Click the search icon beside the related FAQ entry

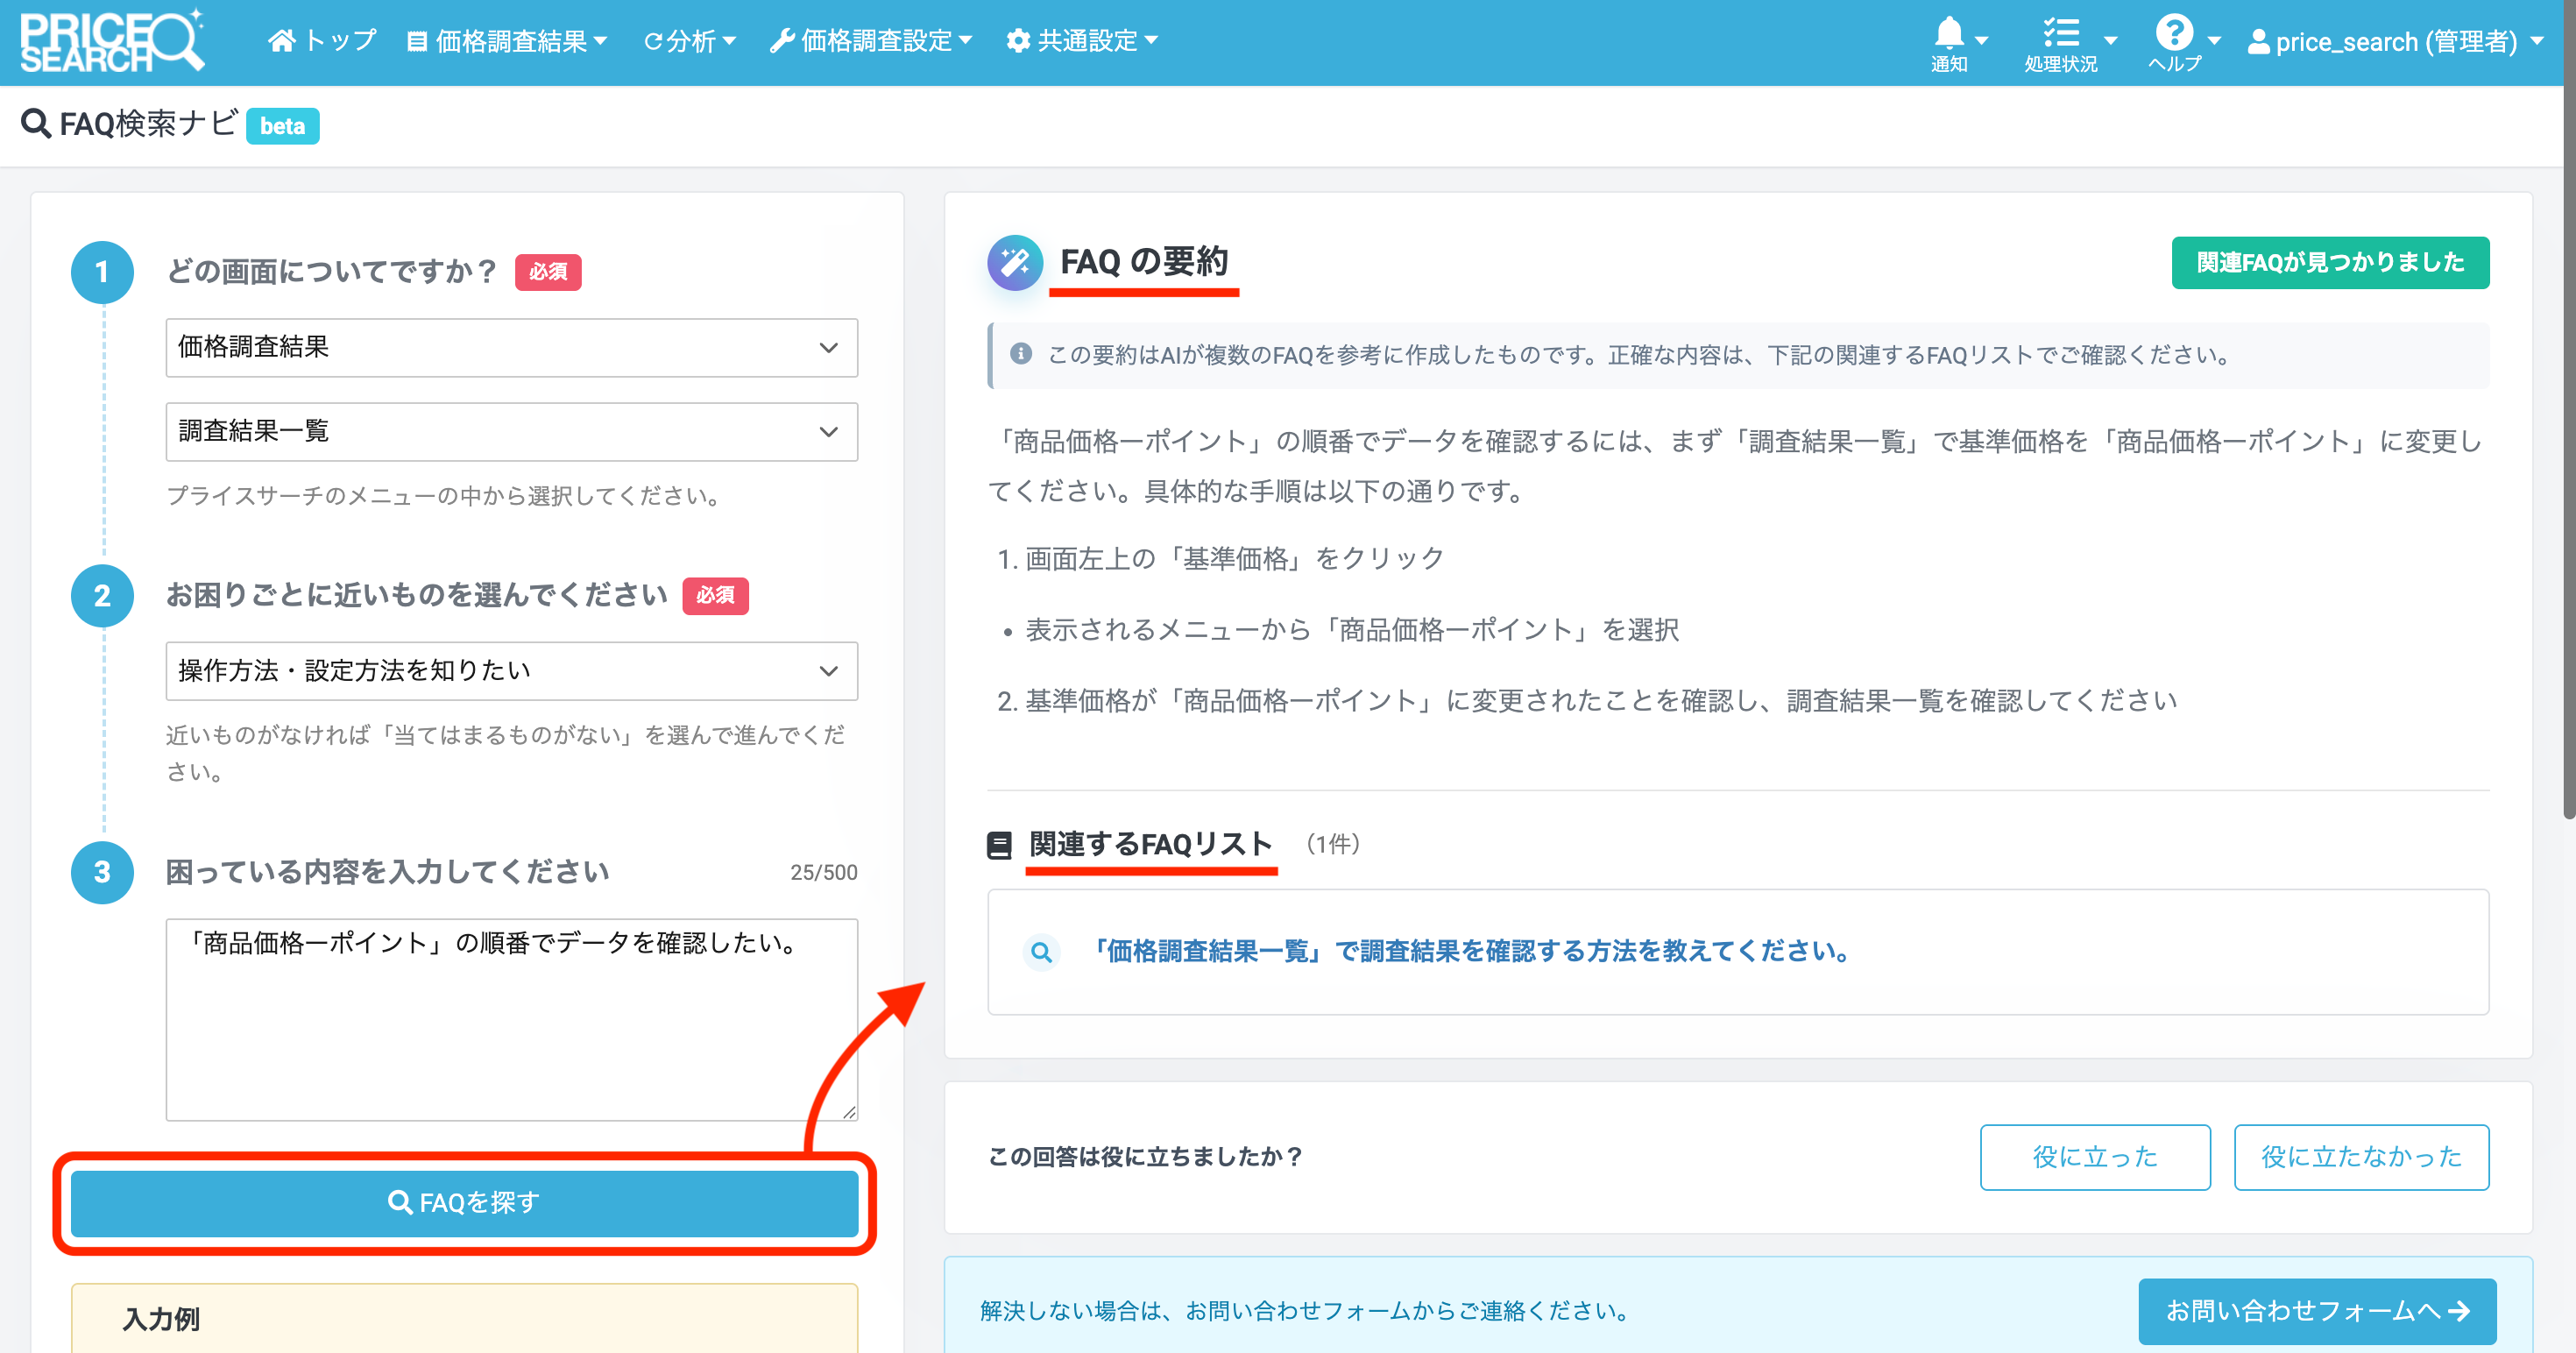coord(1041,952)
